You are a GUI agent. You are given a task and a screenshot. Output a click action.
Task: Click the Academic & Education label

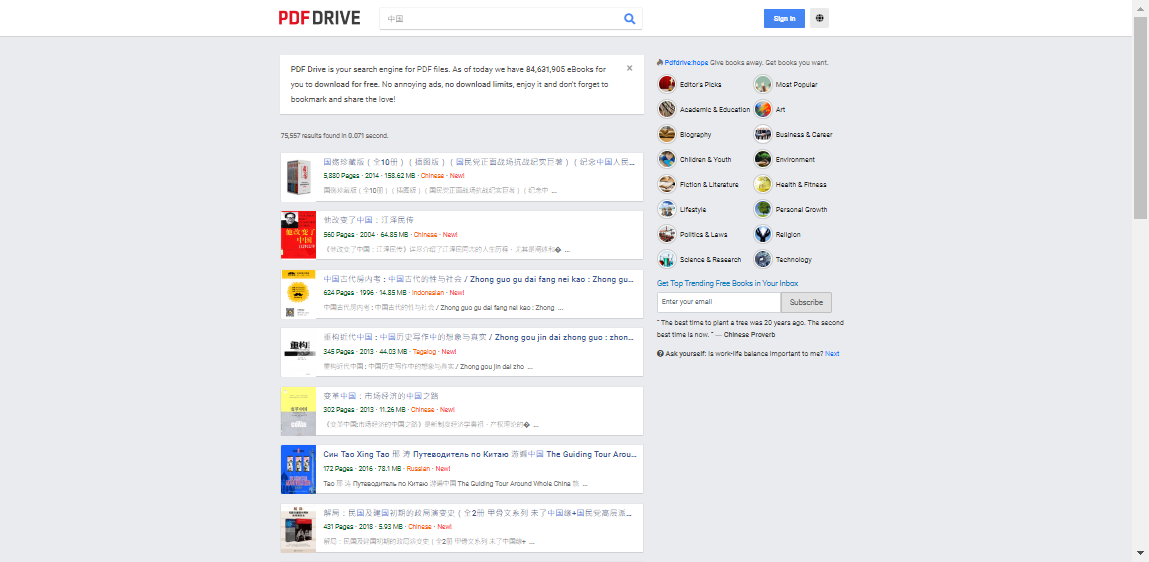point(714,110)
